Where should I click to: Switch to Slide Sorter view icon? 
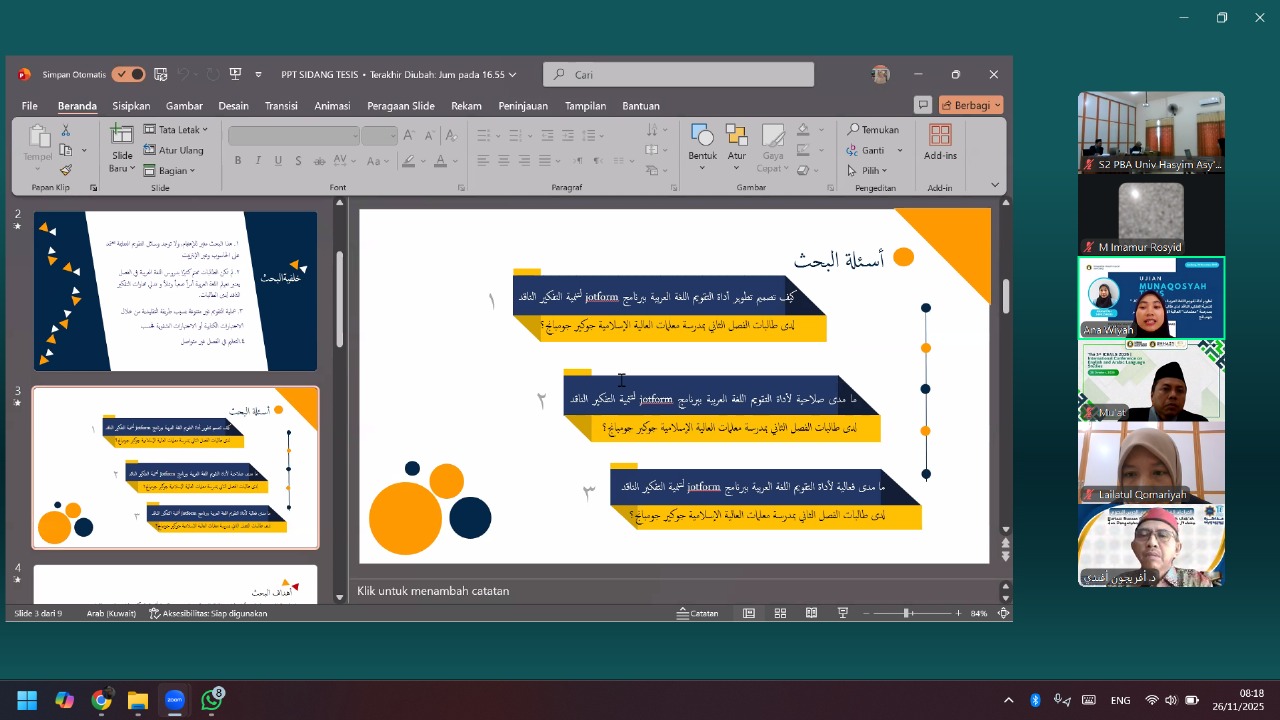[x=780, y=613]
